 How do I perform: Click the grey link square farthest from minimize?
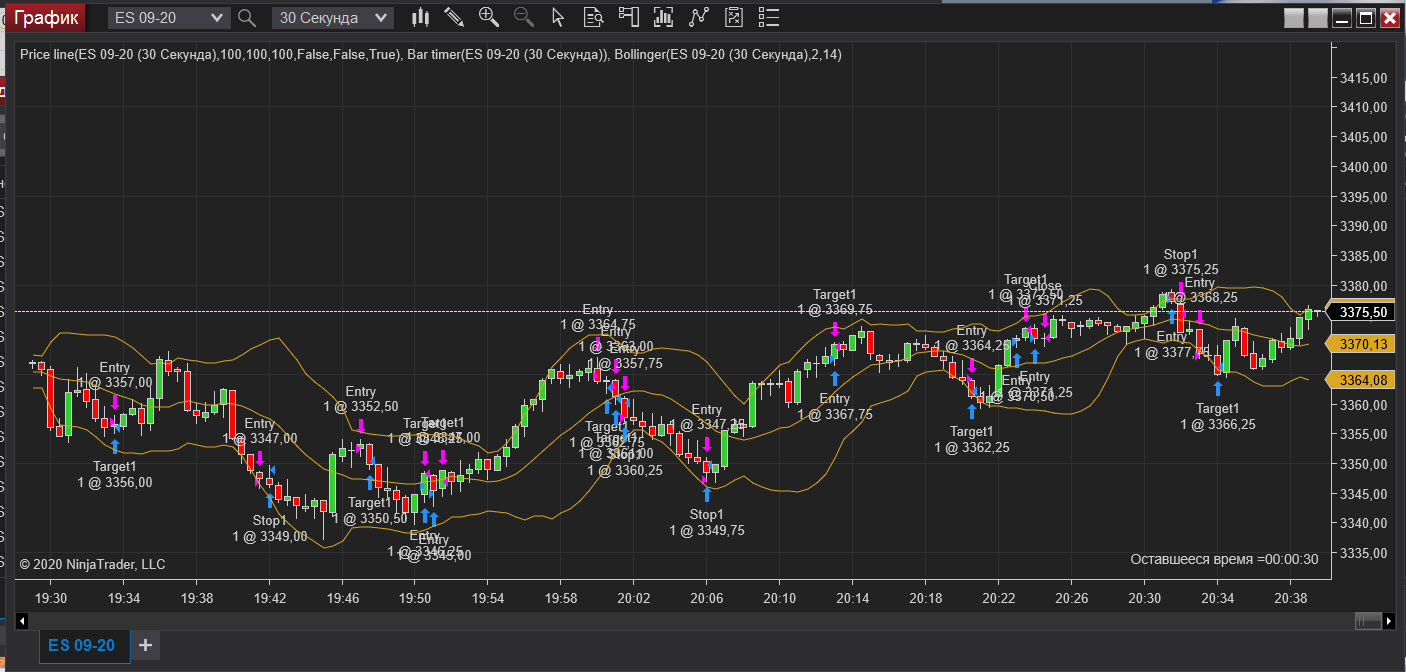(1294, 18)
